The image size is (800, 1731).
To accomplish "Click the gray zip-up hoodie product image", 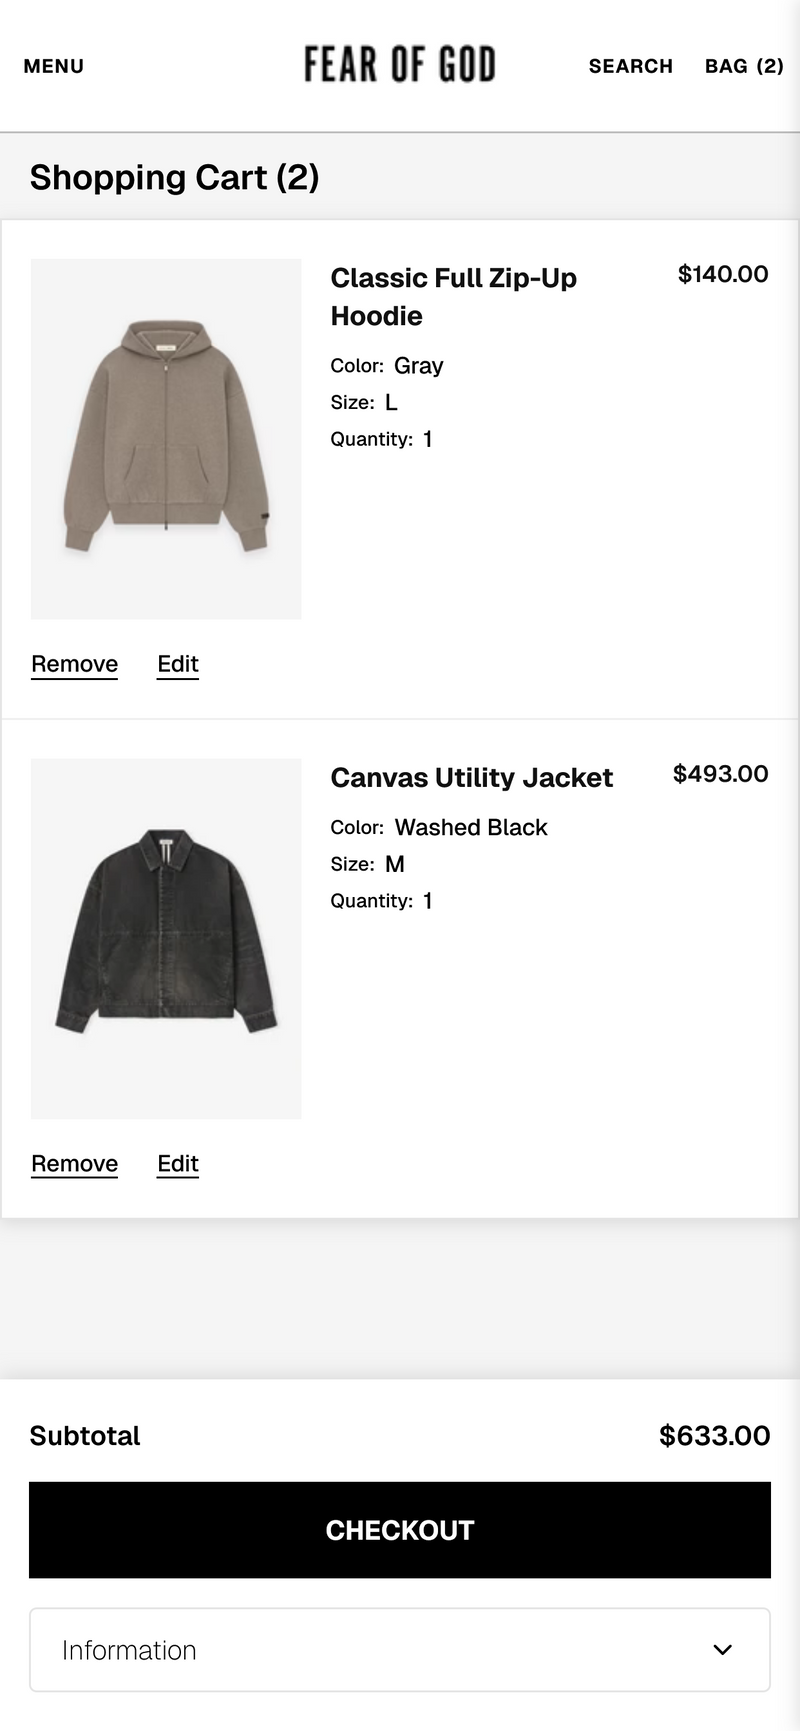I will click(166, 438).
